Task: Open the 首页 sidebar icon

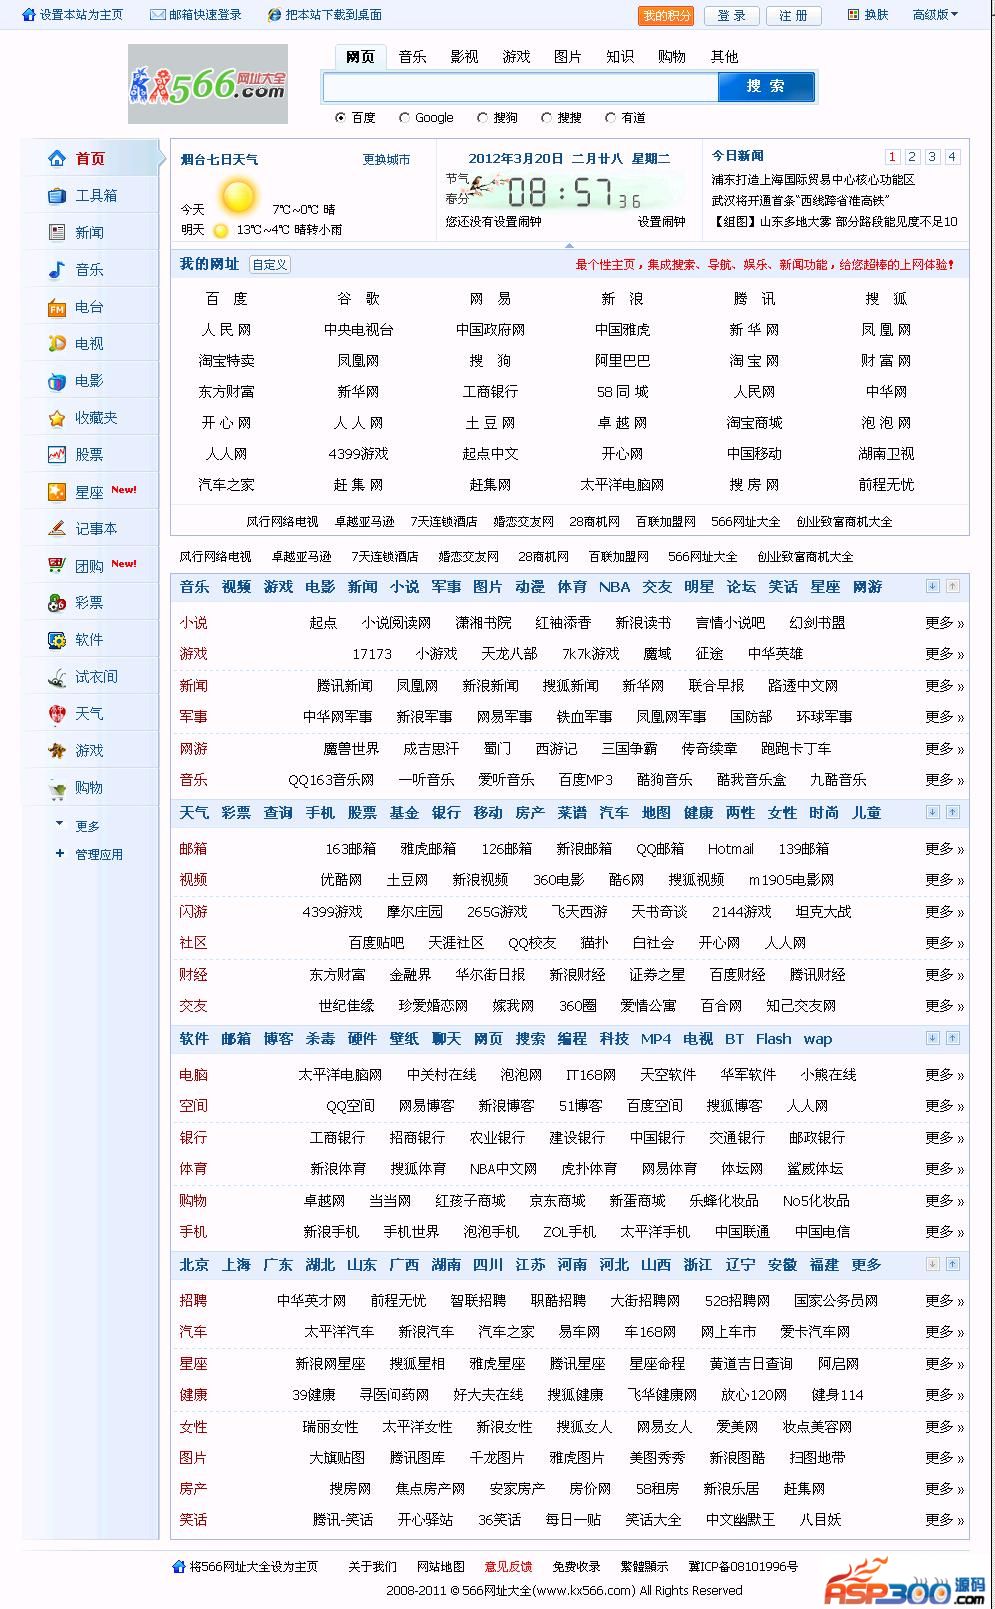Action: tap(57, 158)
